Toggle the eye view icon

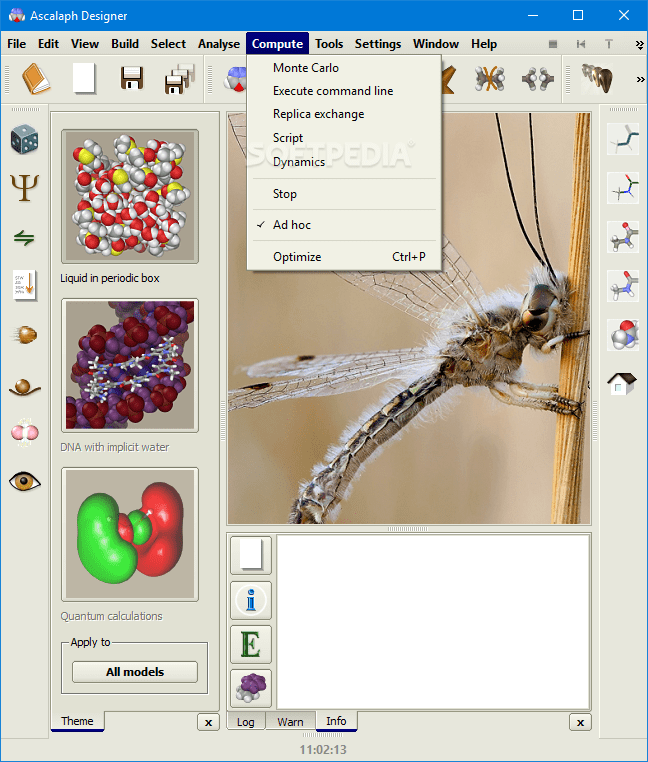[24, 482]
